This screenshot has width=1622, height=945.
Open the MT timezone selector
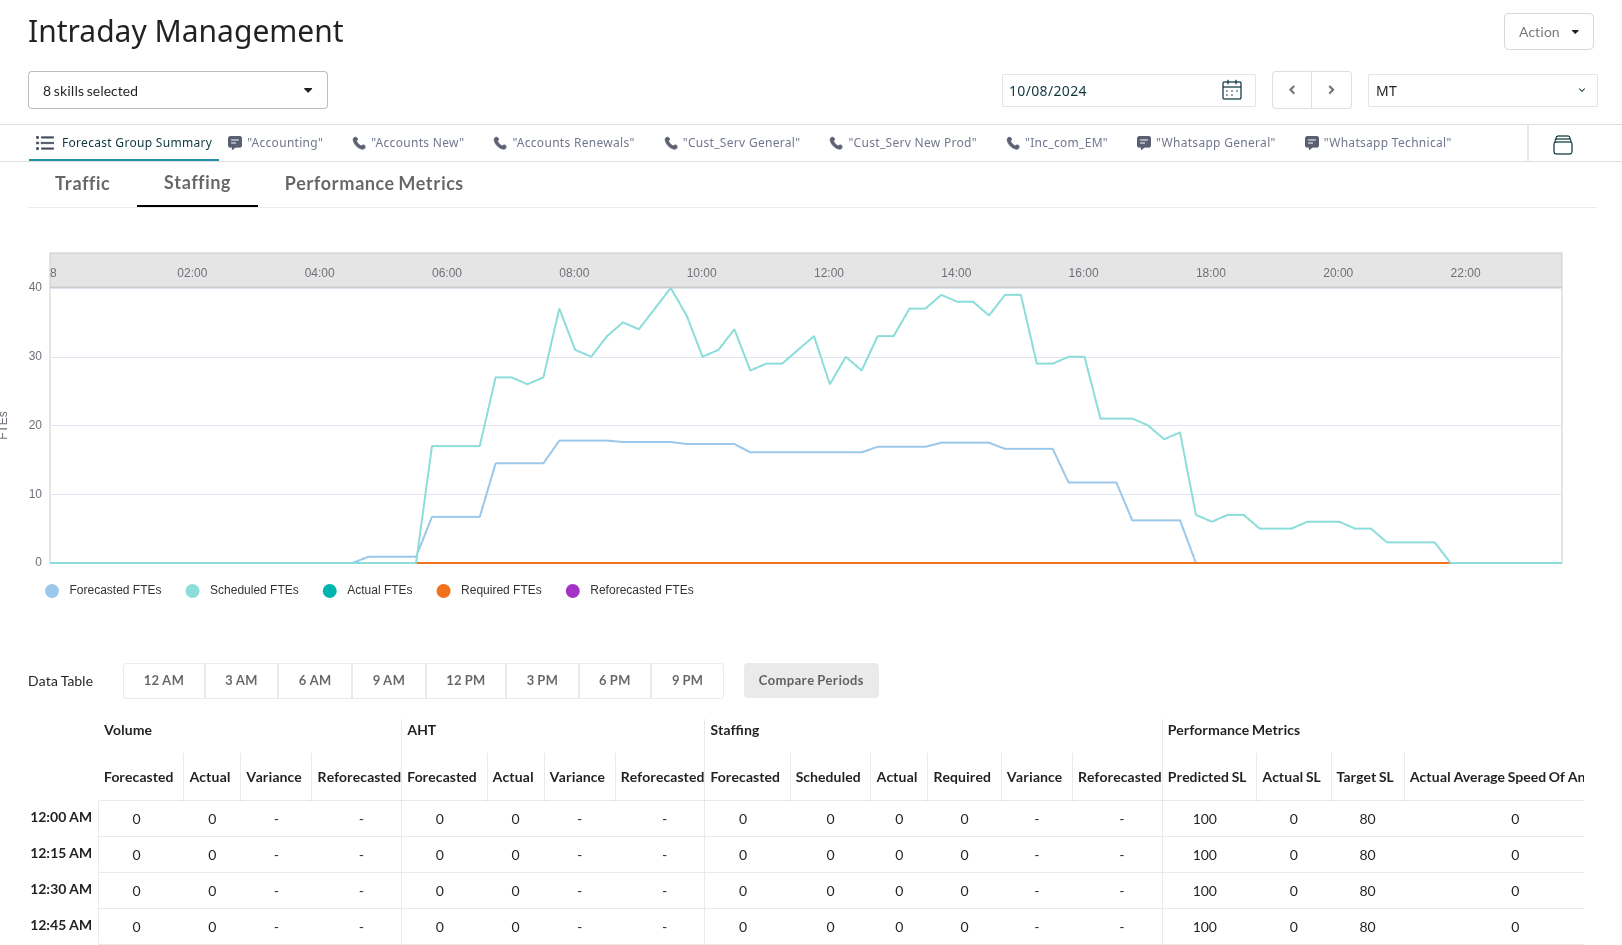(x=1481, y=90)
